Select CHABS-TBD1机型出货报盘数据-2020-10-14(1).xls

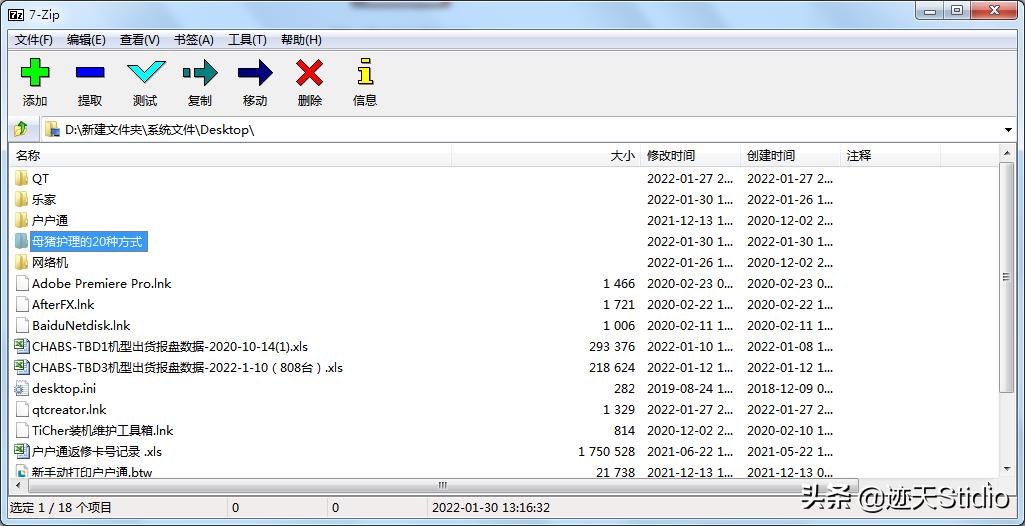pos(170,346)
